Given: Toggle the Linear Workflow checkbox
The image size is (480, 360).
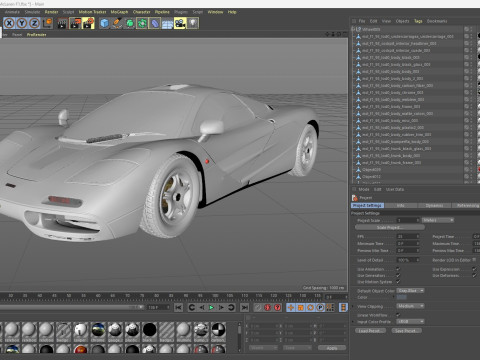Looking at the screenshot, I should pos(398,315).
